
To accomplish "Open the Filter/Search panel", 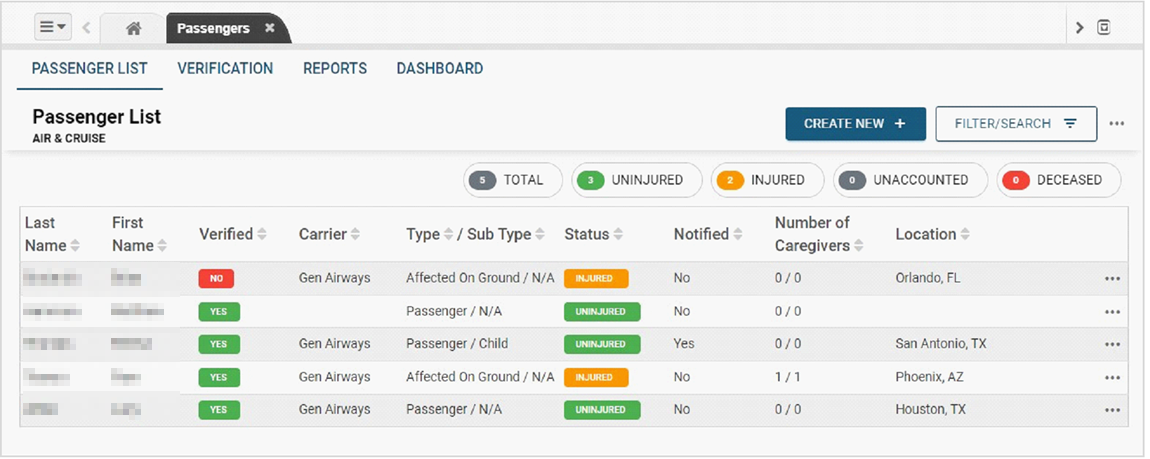I will click(x=1015, y=124).
